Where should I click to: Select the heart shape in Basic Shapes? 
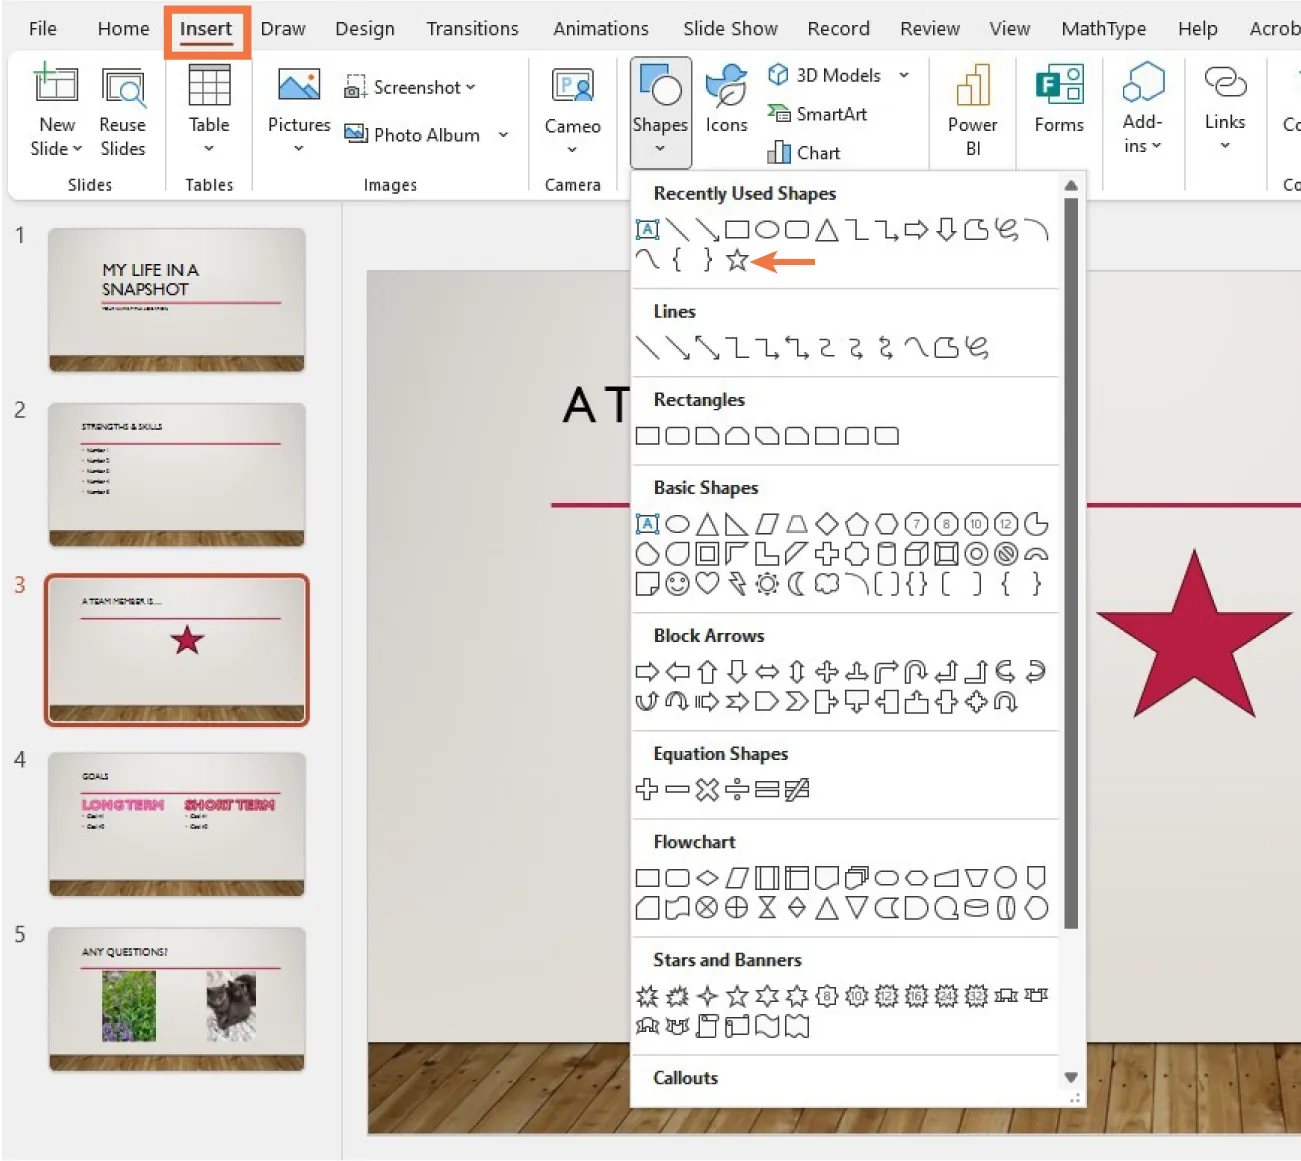pos(707,585)
